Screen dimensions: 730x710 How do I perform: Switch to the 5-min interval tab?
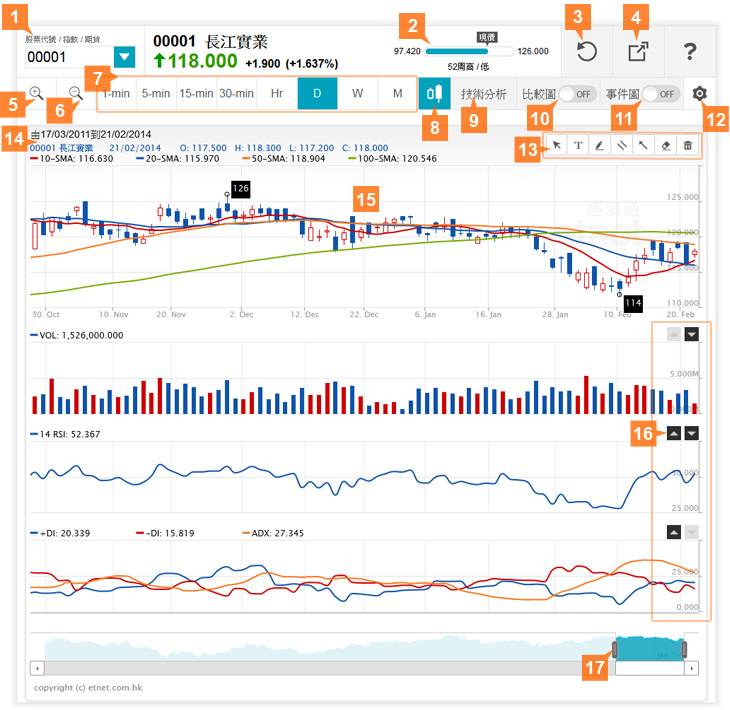coord(155,93)
